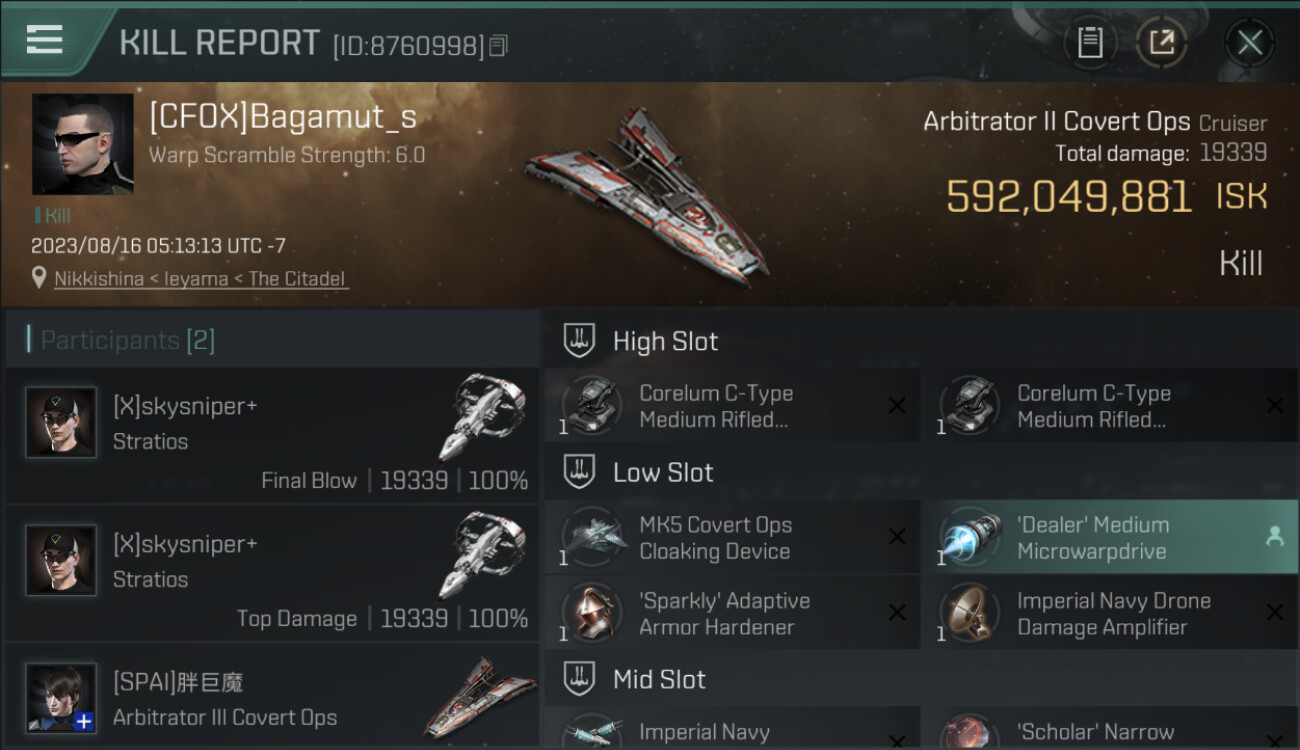Copy the kill report ID
Image resolution: width=1300 pixels, height=750 pixels.
[x=498, y=46]
